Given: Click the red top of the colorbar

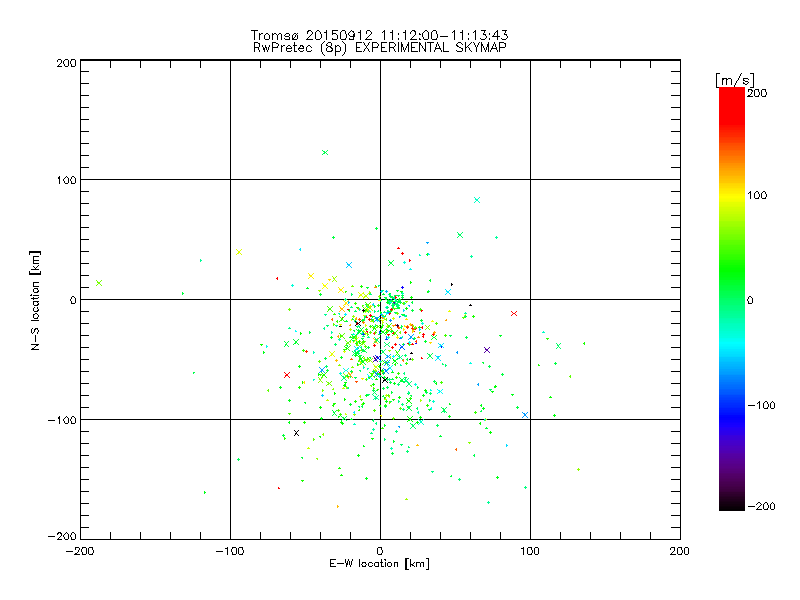Looking at the screenshot, I should click(x=732, y=93).
